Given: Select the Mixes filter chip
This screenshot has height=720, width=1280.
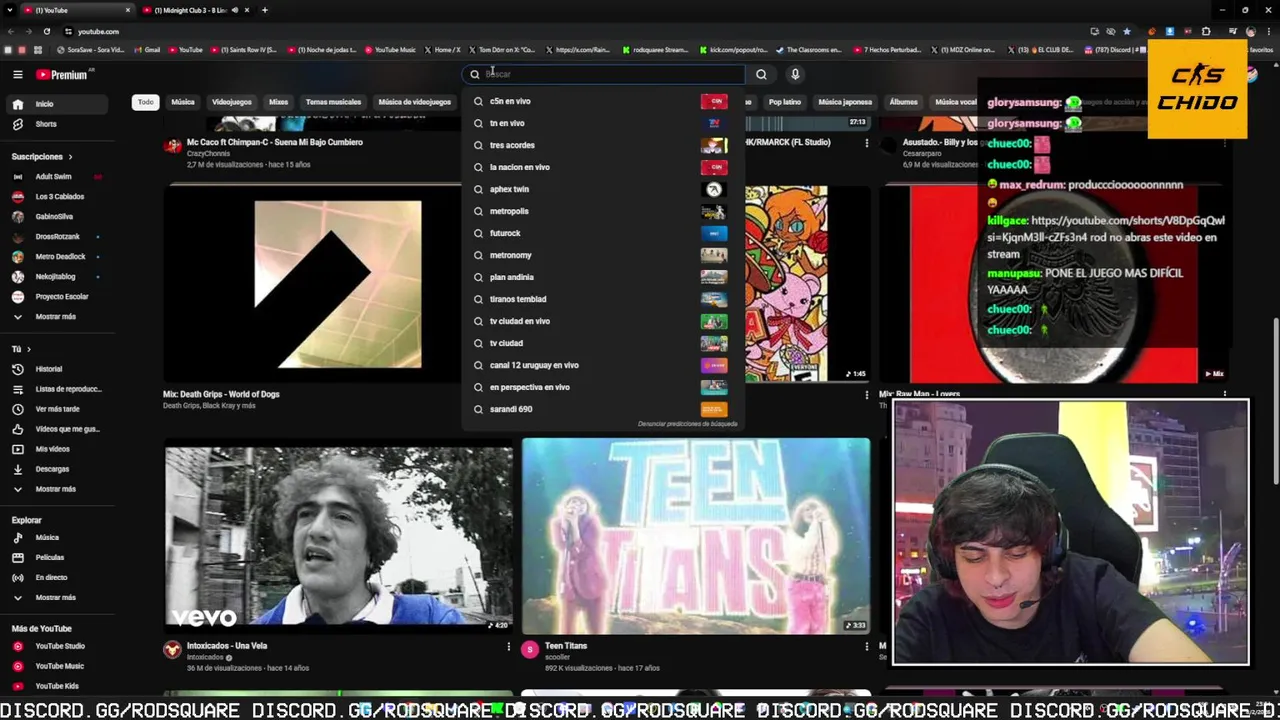Looking at the screenshot, I should 278,102.
